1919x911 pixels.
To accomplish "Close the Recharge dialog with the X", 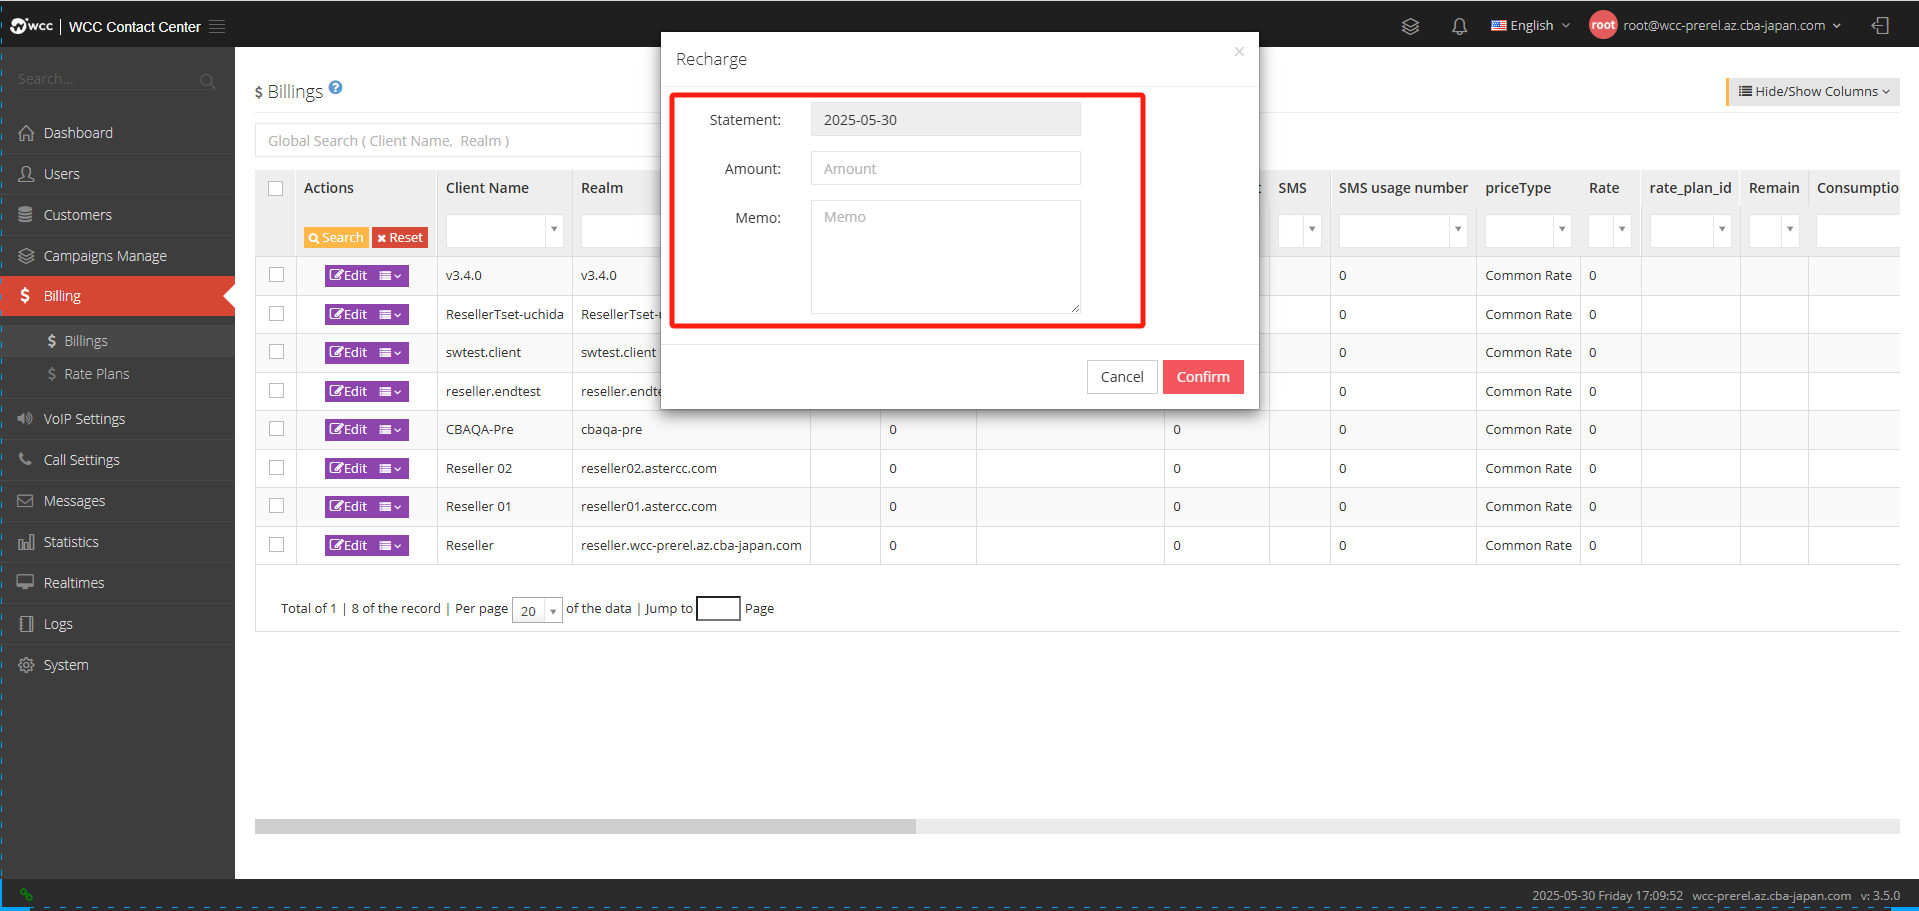I will pos(1239,51).
